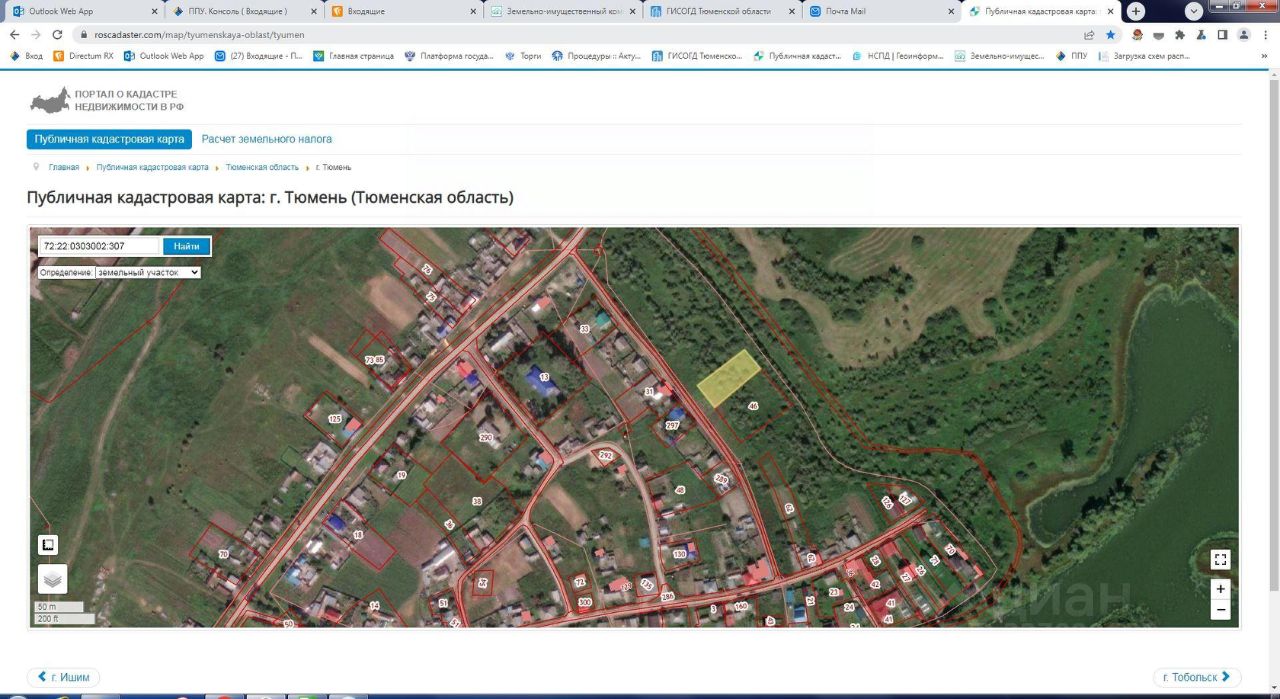Click parcel label 38 on map
The height and width of the screenshot is (699, 1280).
click(477, 501)
